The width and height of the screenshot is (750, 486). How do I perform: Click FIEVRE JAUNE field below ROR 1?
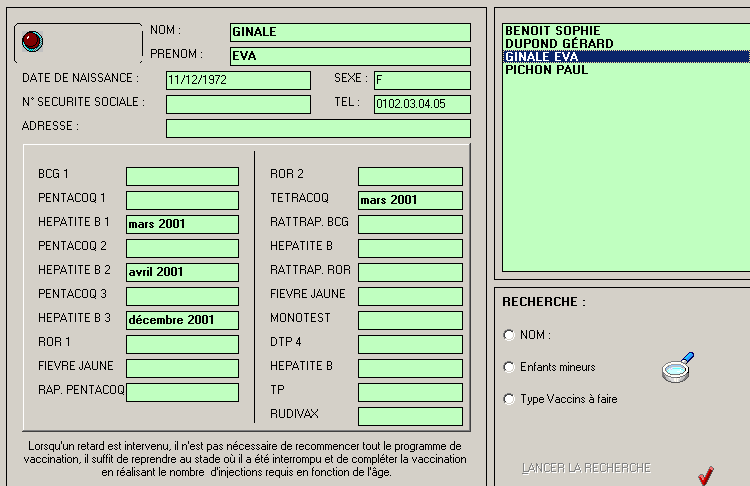pyautogui.click(x=182, y=368)
